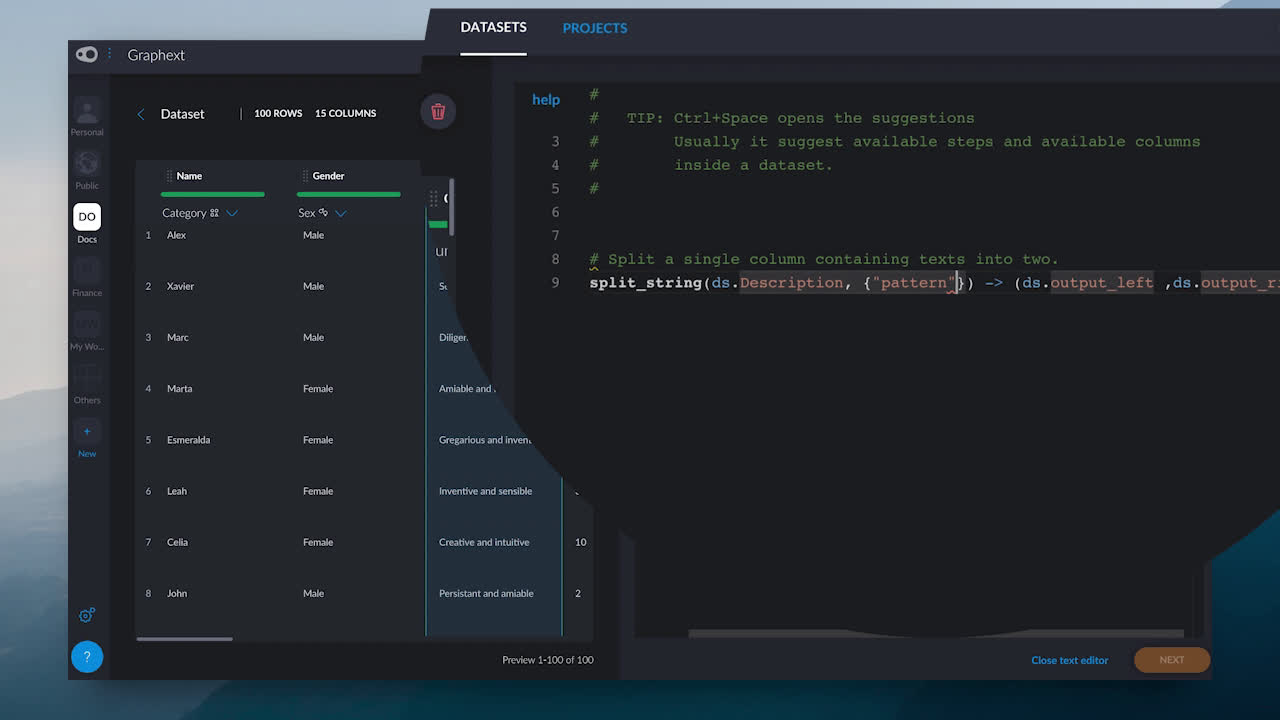Click the Graphext title text
The width and height of the screenshot is (1280, 720).
pyautogui.click(x=156, y=55)
